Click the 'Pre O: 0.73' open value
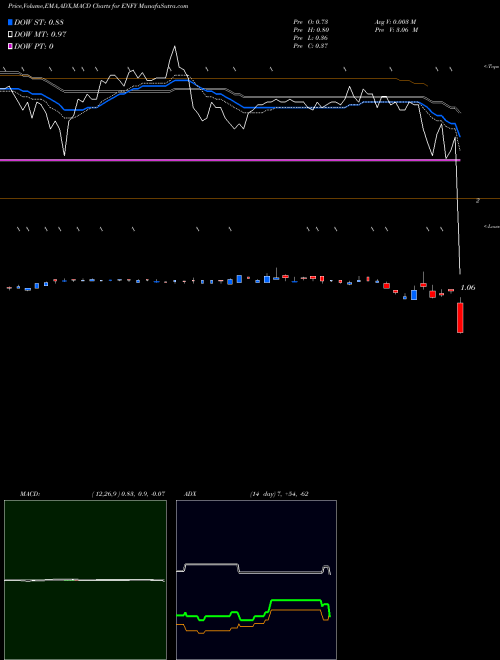500x660 pixels. (x=311, y=22)
